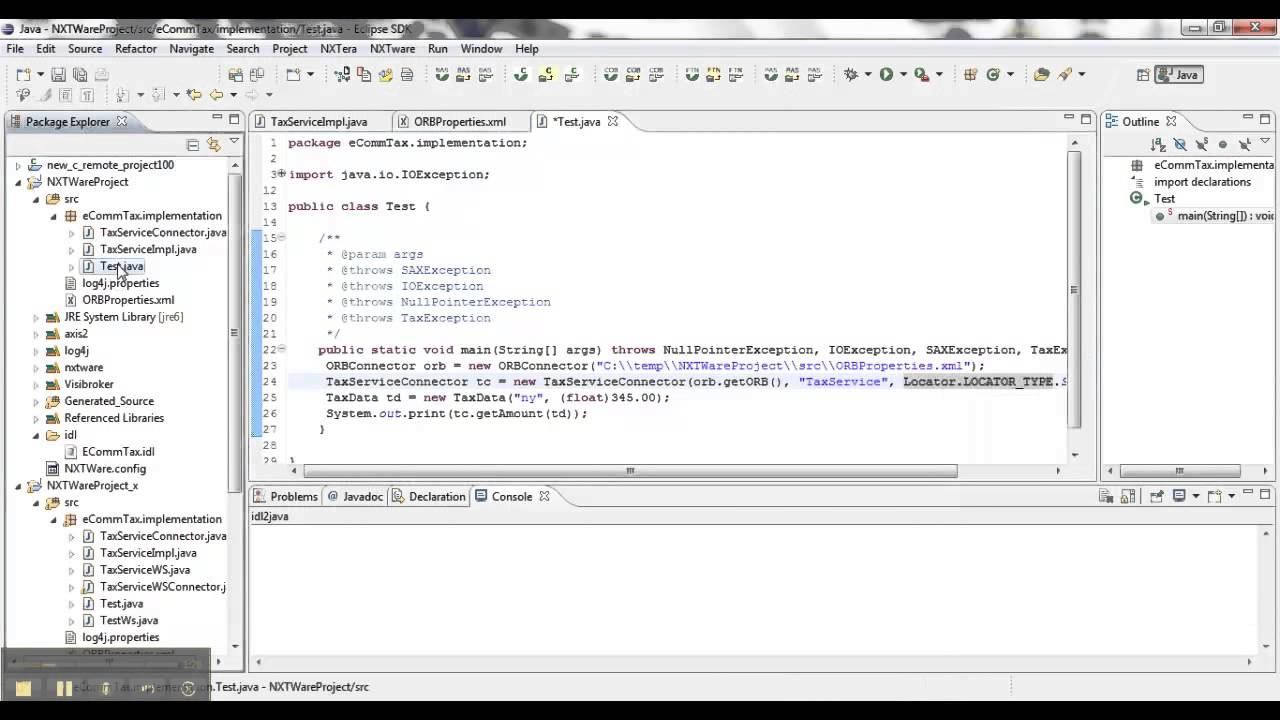Image resolution: width=1280 pixels, height=720 pixels.
Task: Expand the axis2 folder
Action: (36, 334)
